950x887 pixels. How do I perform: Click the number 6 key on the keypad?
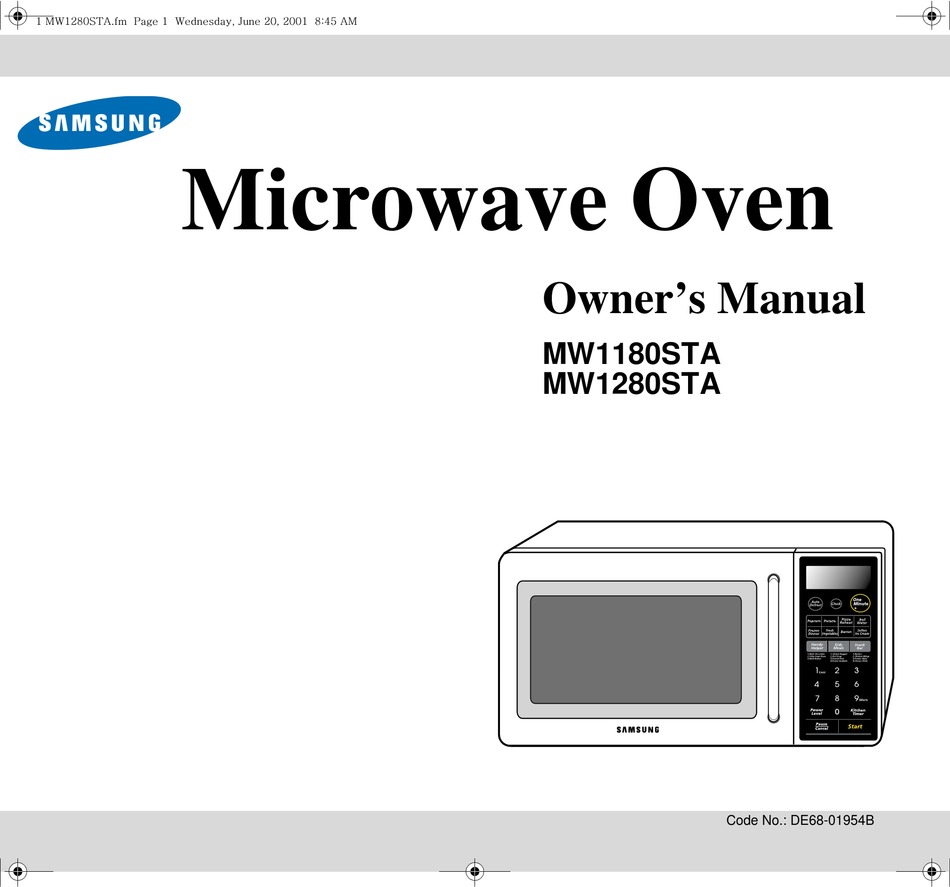[857, 684]
